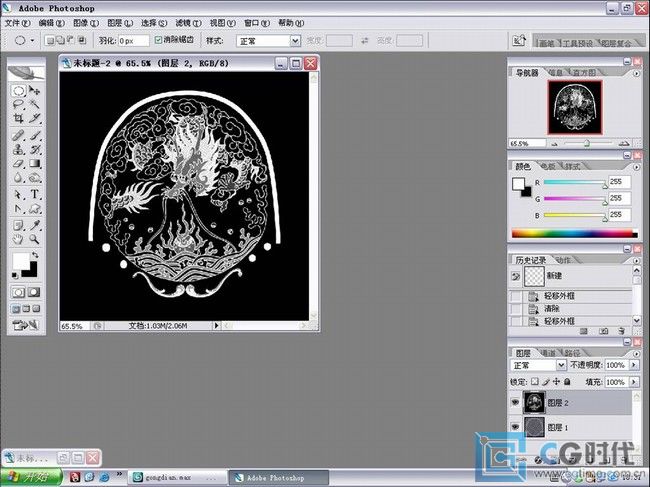Select the Eraser tool

(x=18, y=164)
